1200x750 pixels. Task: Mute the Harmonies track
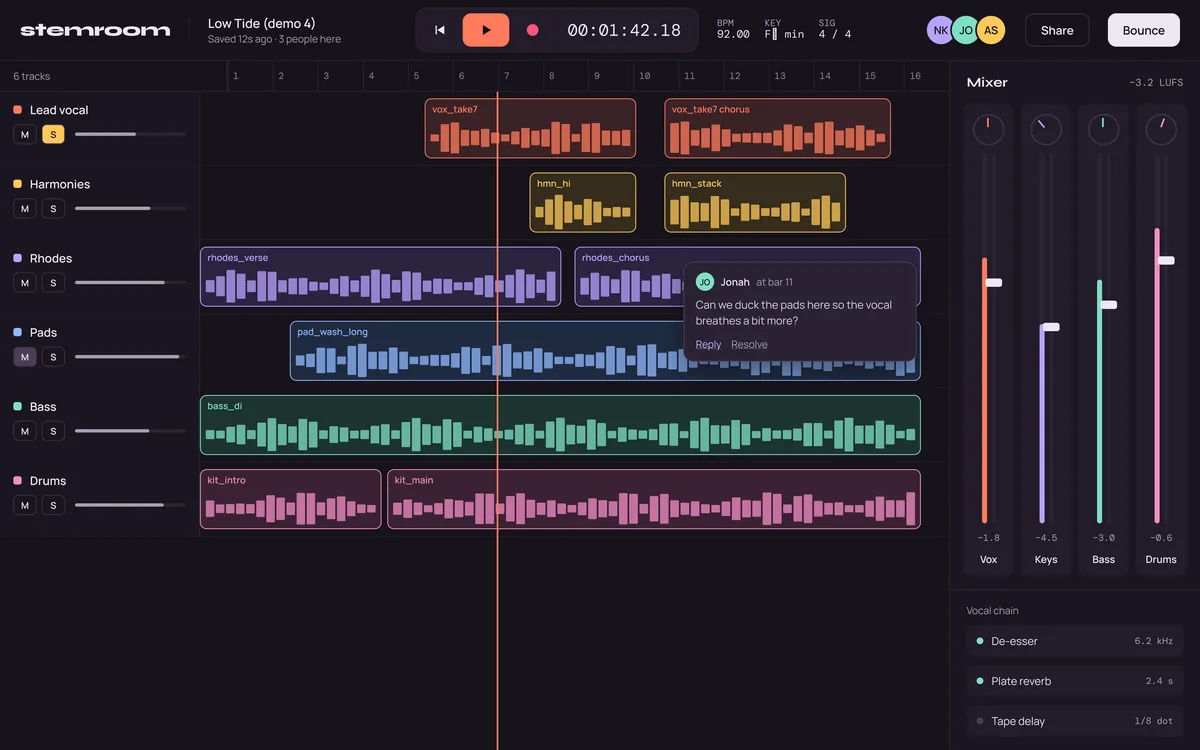25,208
